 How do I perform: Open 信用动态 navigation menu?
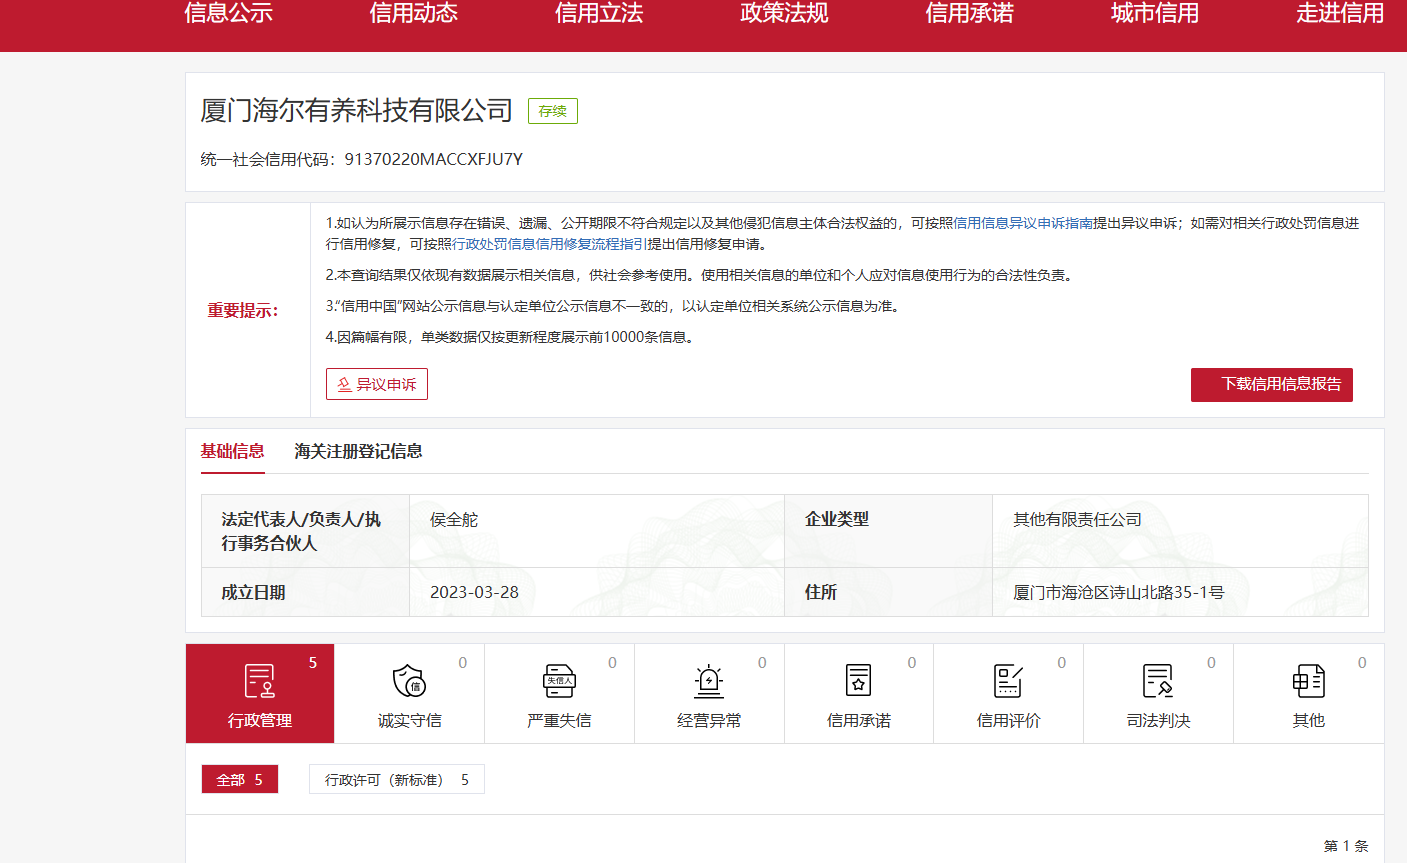[413, 14]
